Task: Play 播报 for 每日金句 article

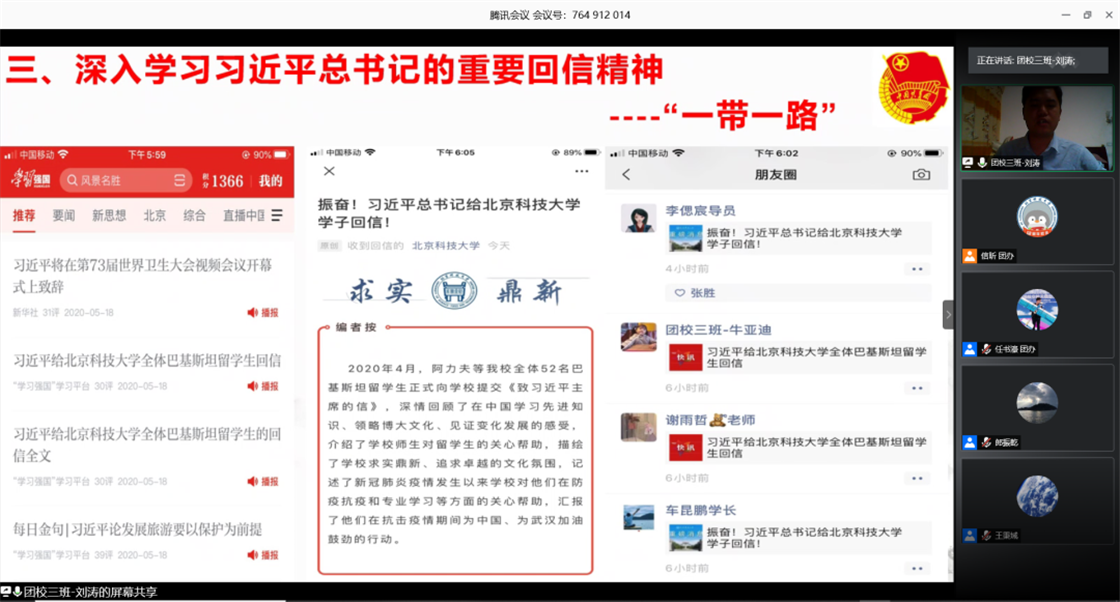Action: tap(263, 555)
